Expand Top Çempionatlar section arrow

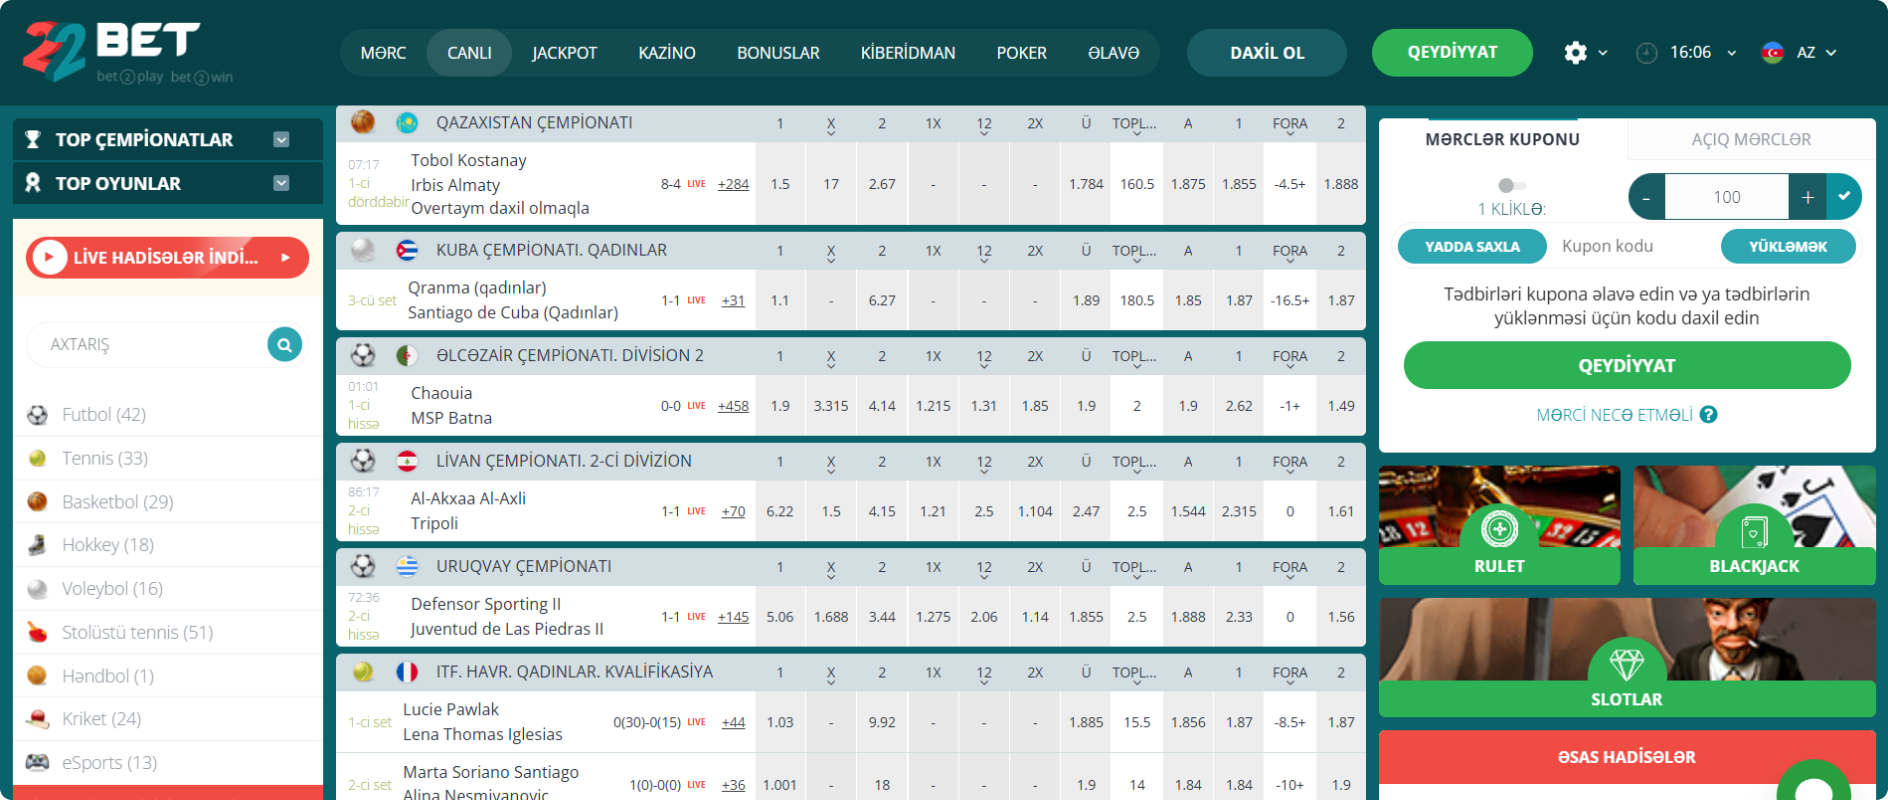(x=281, y=140)
